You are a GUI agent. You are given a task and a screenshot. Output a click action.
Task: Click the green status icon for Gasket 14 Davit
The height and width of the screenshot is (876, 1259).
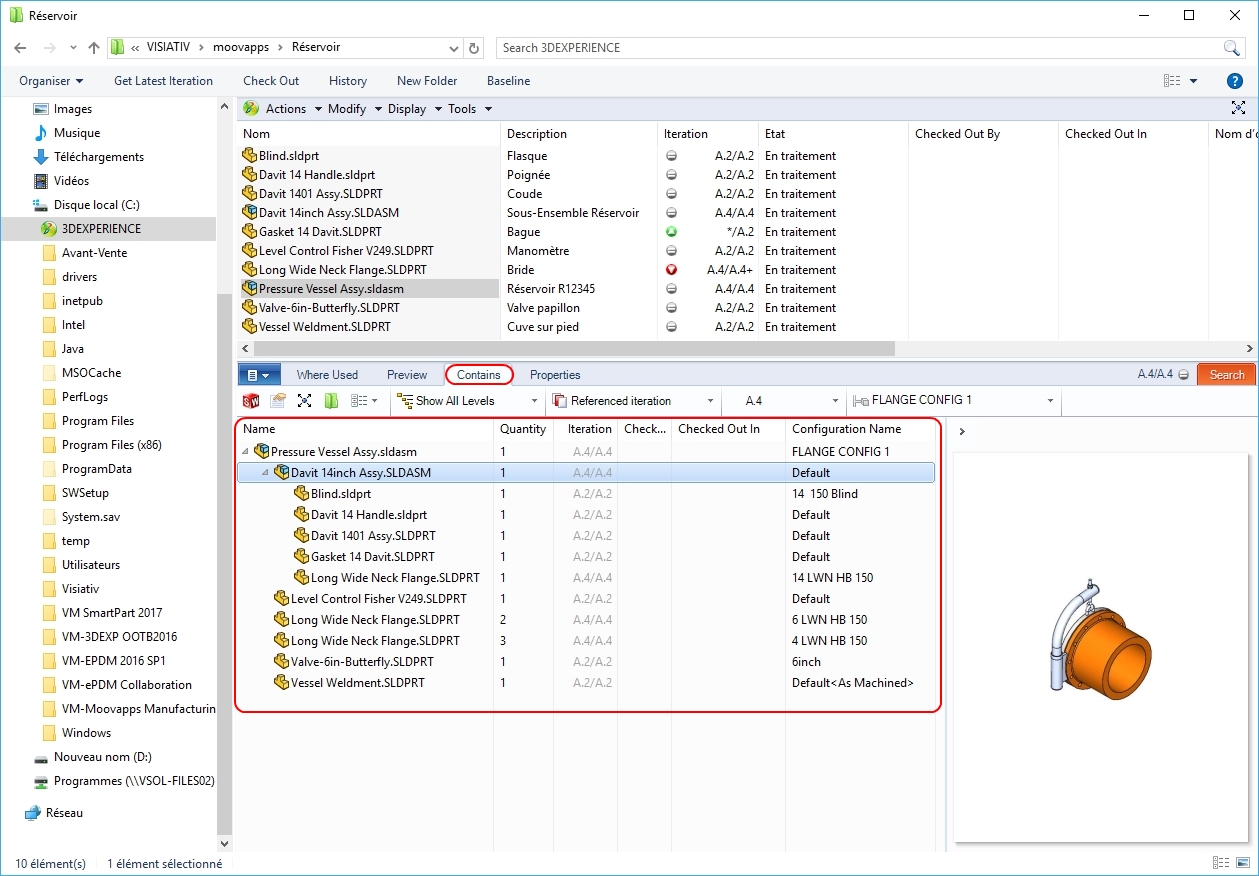point(671,232)
